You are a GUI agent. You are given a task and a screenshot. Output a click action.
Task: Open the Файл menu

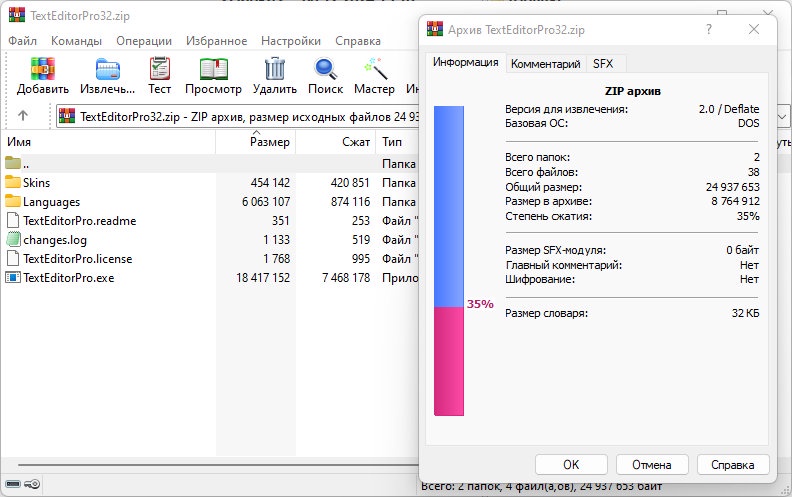pyautogui.click(x=22, y=41)
